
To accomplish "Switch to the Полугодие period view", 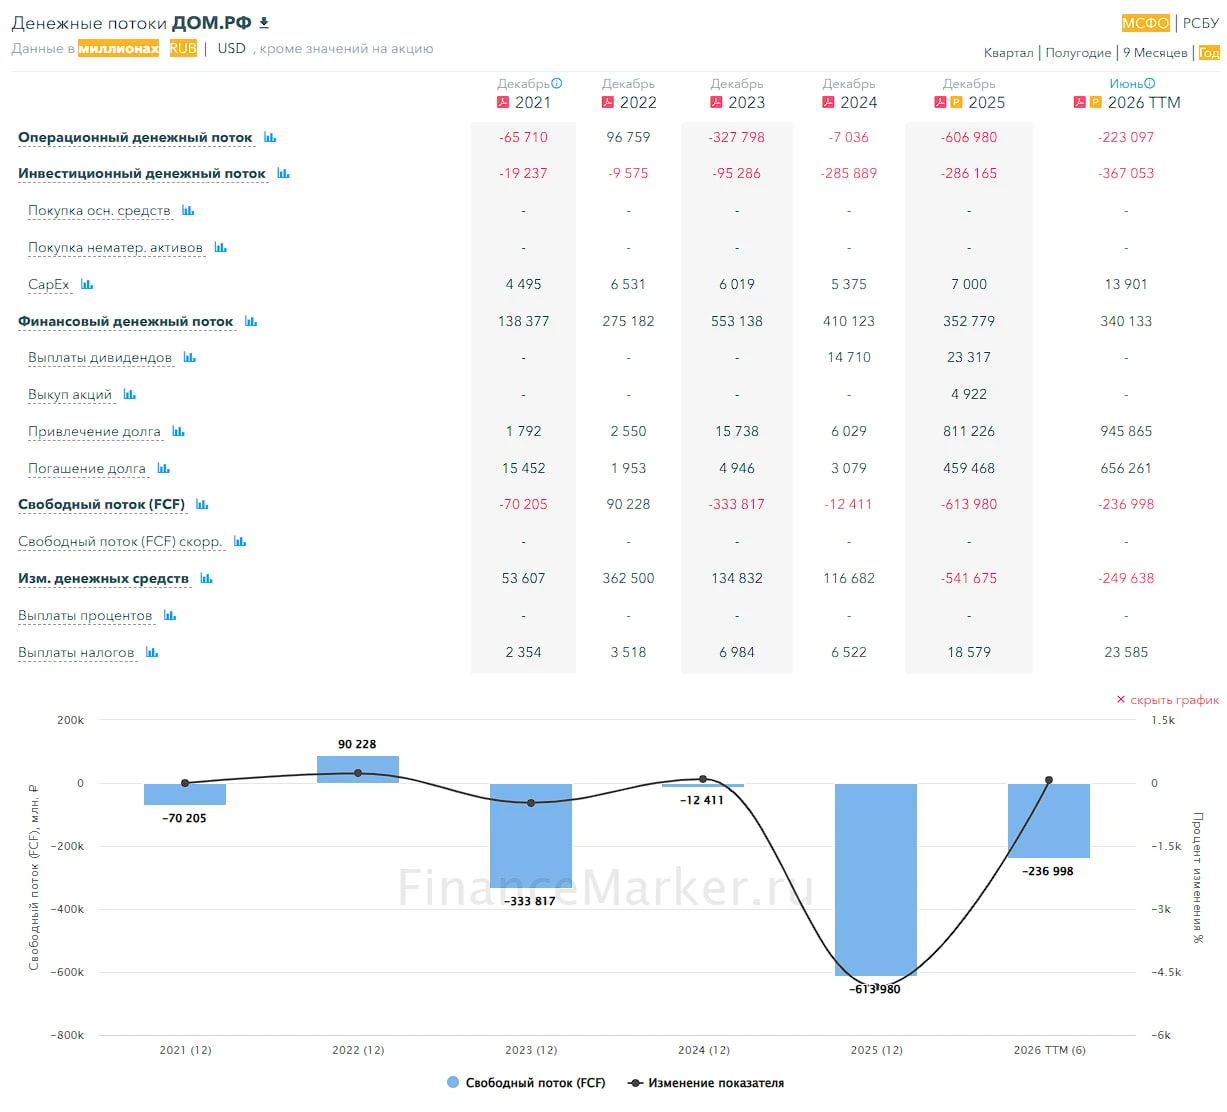I will pos(1078,52).
